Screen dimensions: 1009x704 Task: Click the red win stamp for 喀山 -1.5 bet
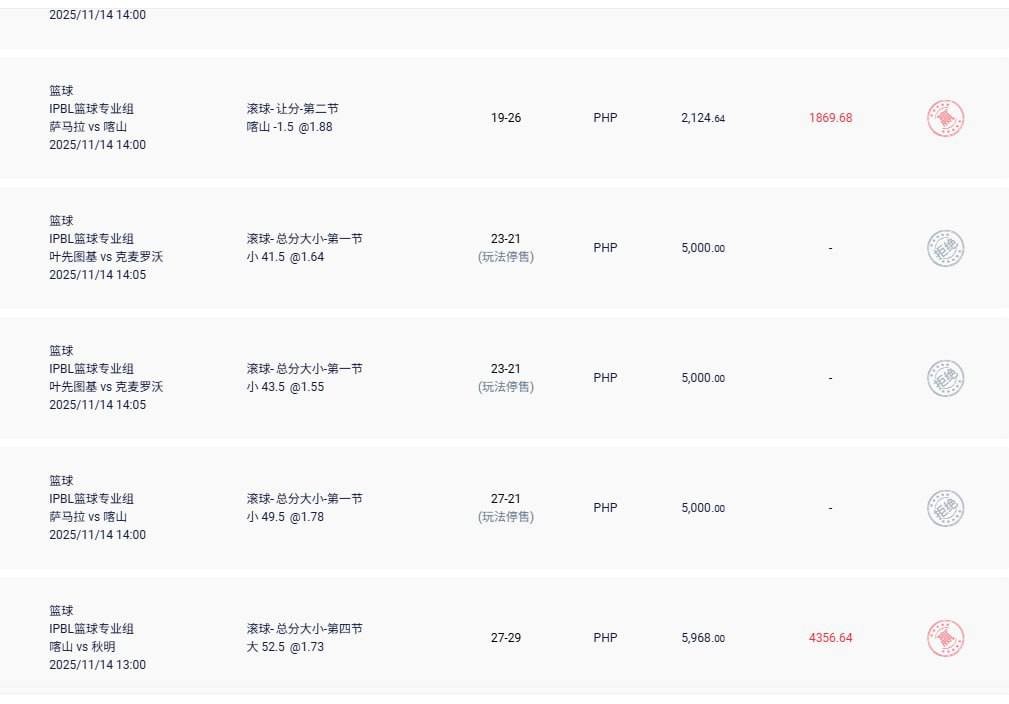(x=945, y=119)
